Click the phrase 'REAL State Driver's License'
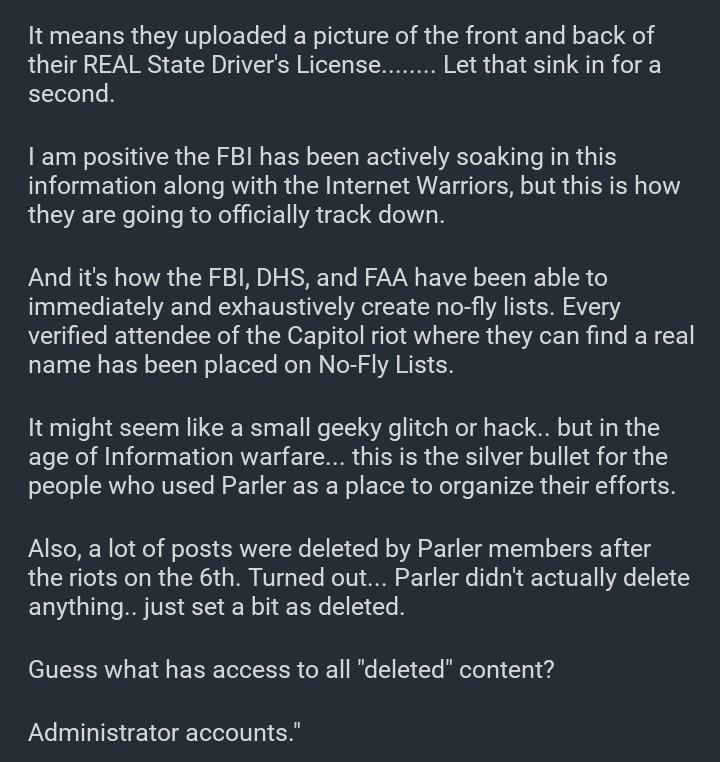Screen dimensions: 720x762 coord(232,65)
